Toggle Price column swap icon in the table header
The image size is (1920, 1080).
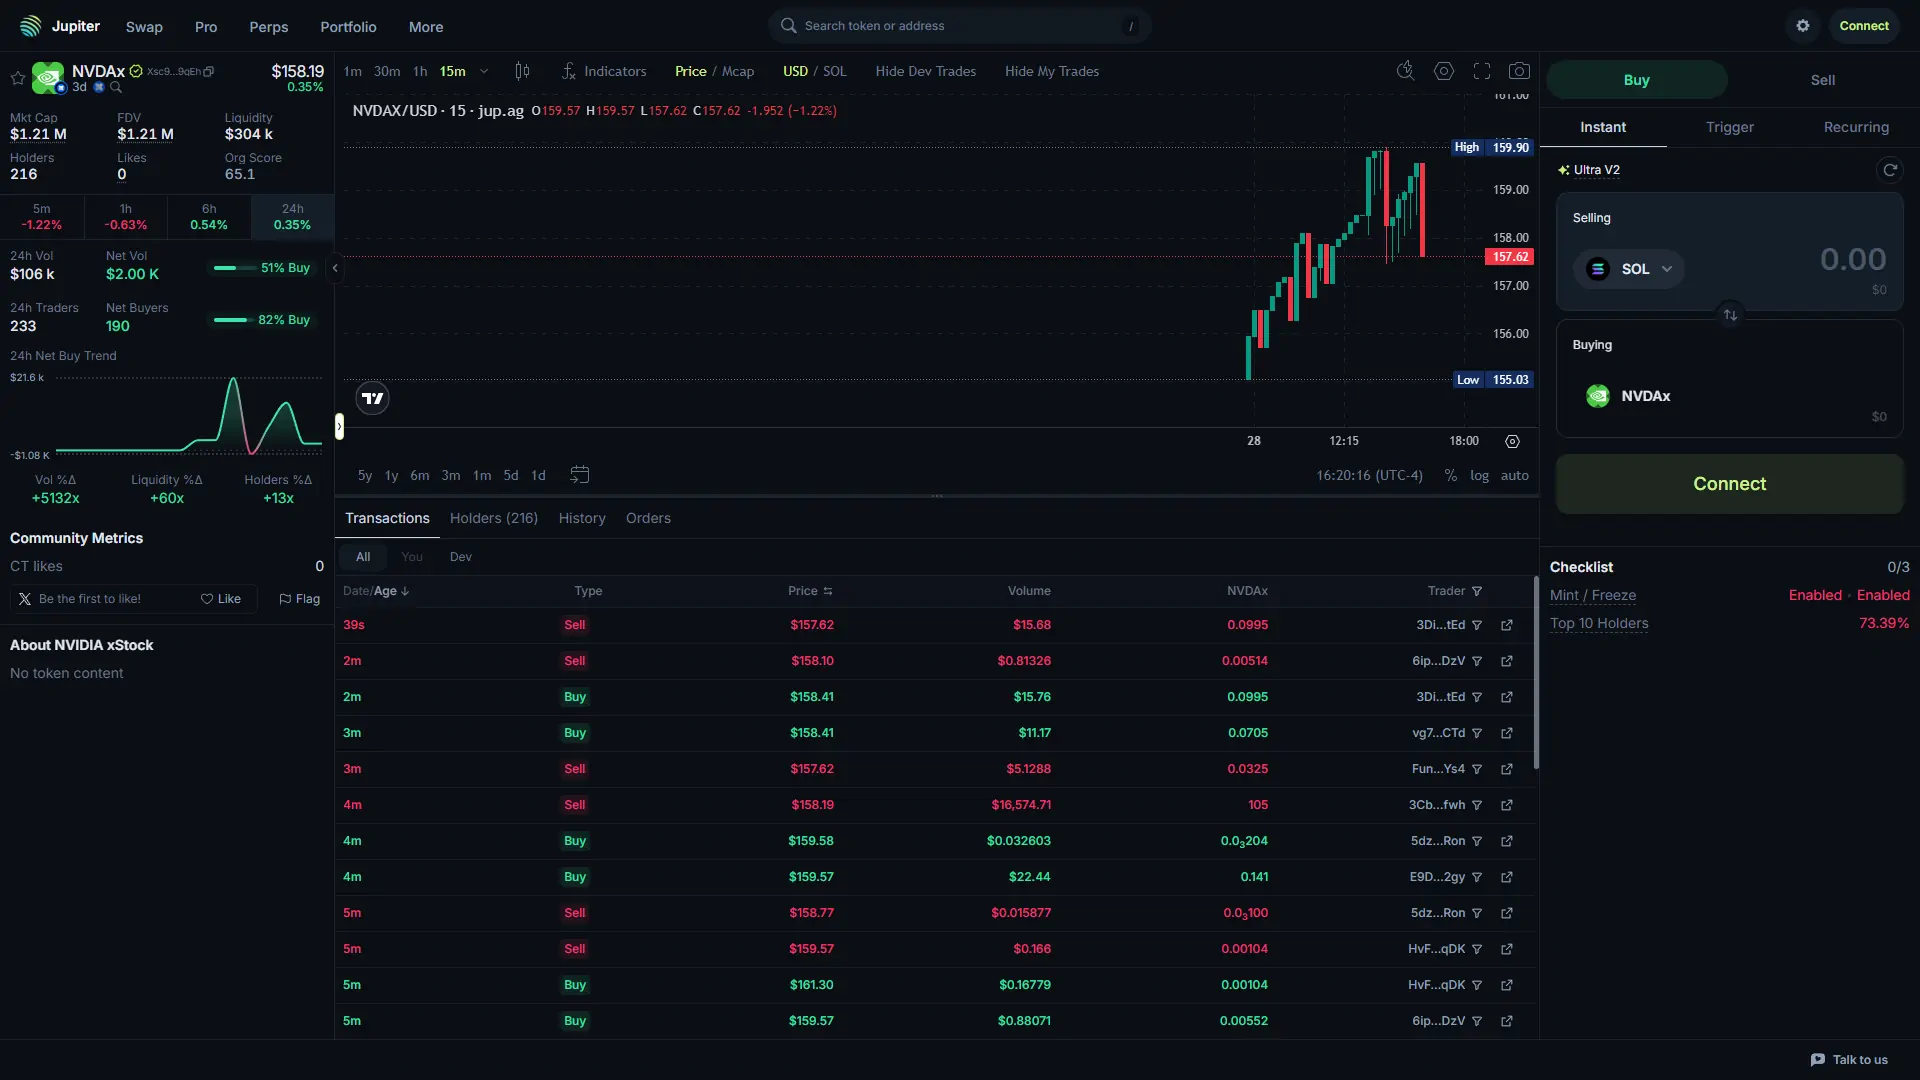[828, 591]
